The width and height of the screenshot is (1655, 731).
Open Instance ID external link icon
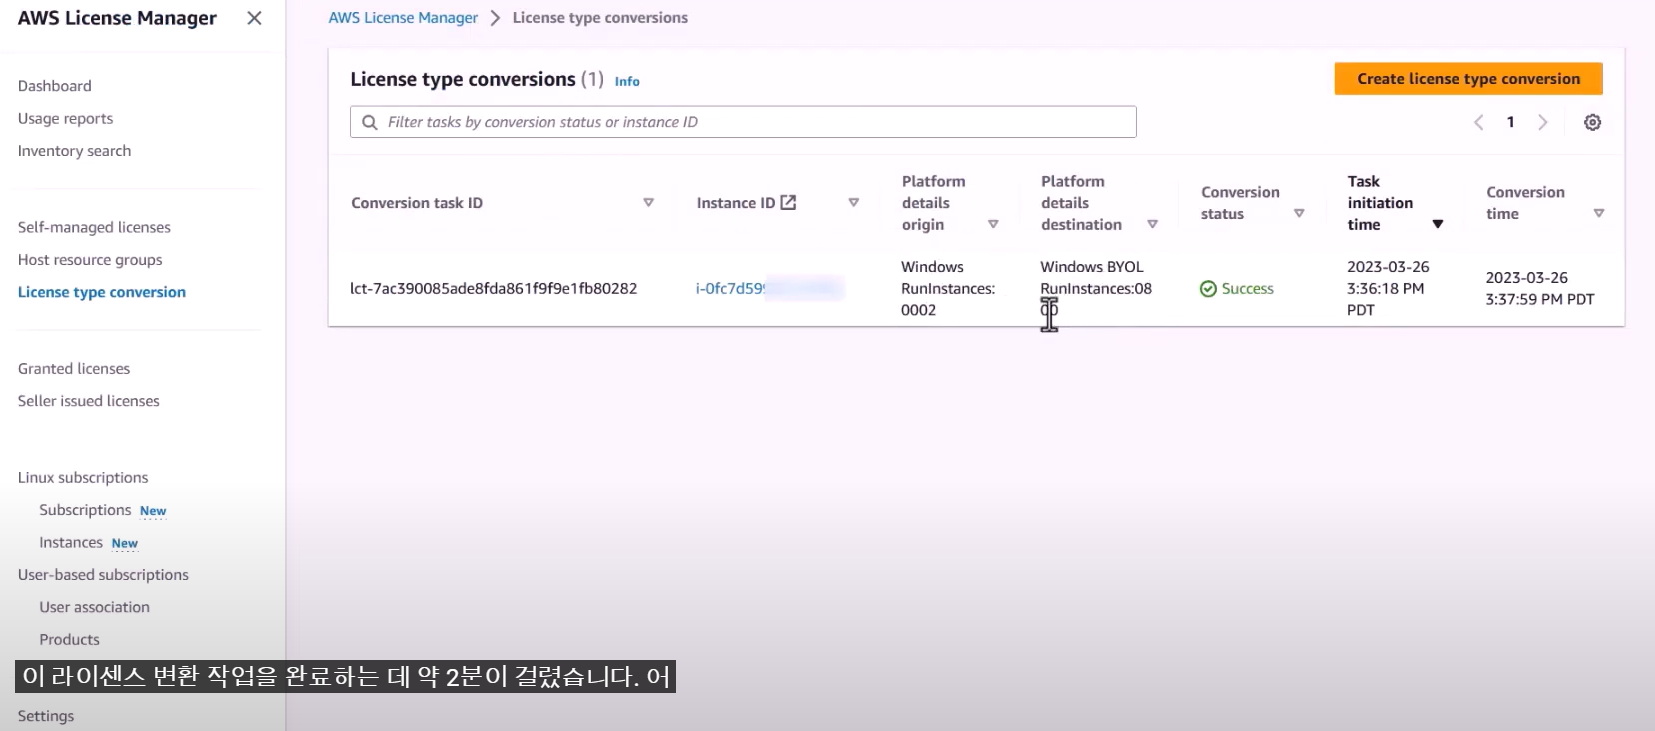788,202
